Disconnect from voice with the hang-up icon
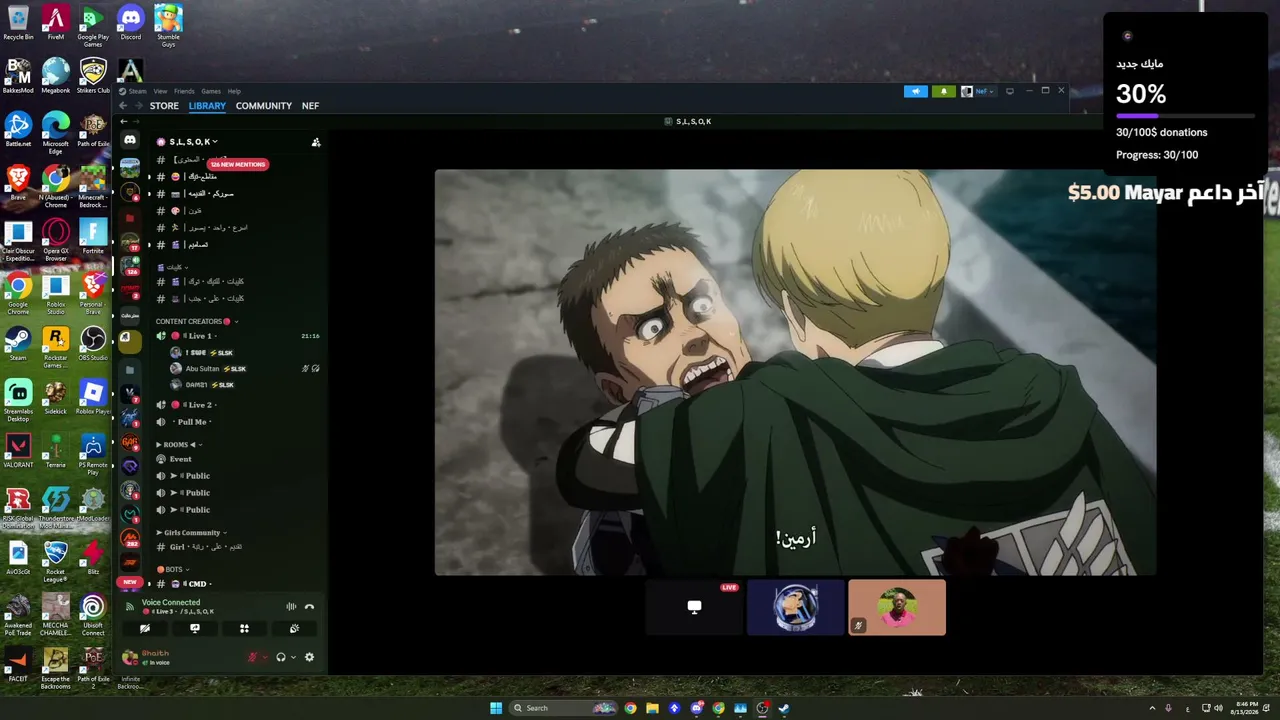Screen dimensions: 1280x720 [x=309, y=606]
